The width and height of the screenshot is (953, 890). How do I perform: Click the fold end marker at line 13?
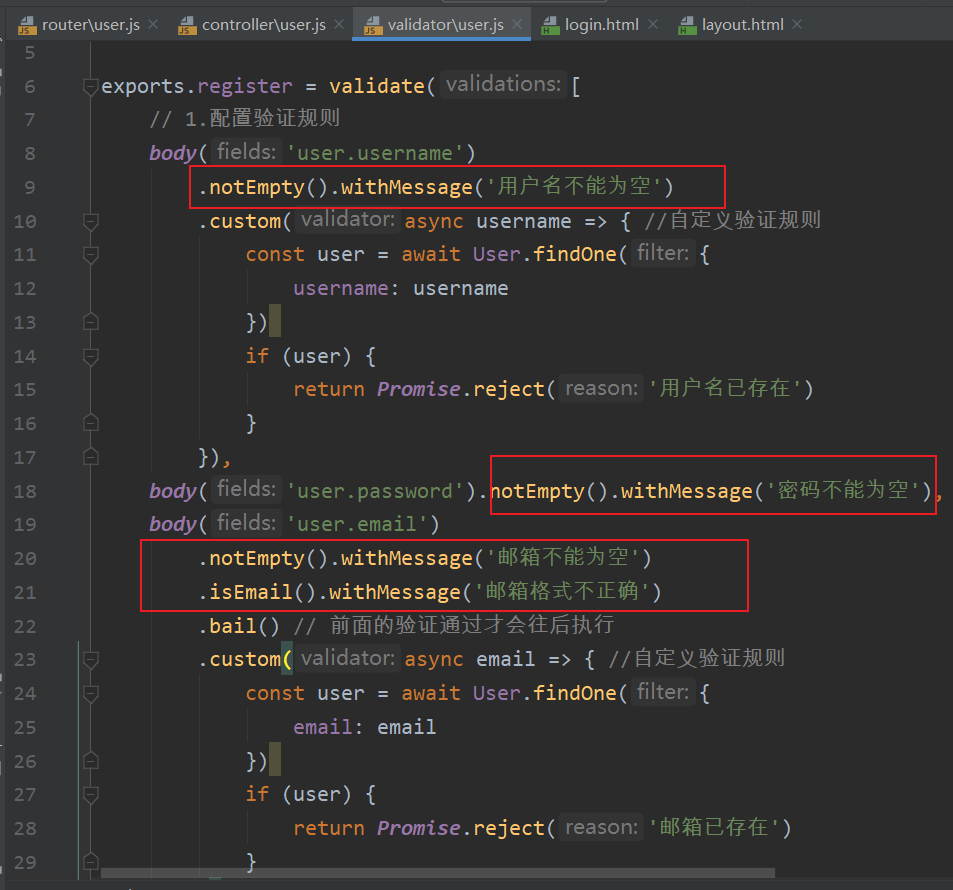pyautogui.click(x=91, y=322)
